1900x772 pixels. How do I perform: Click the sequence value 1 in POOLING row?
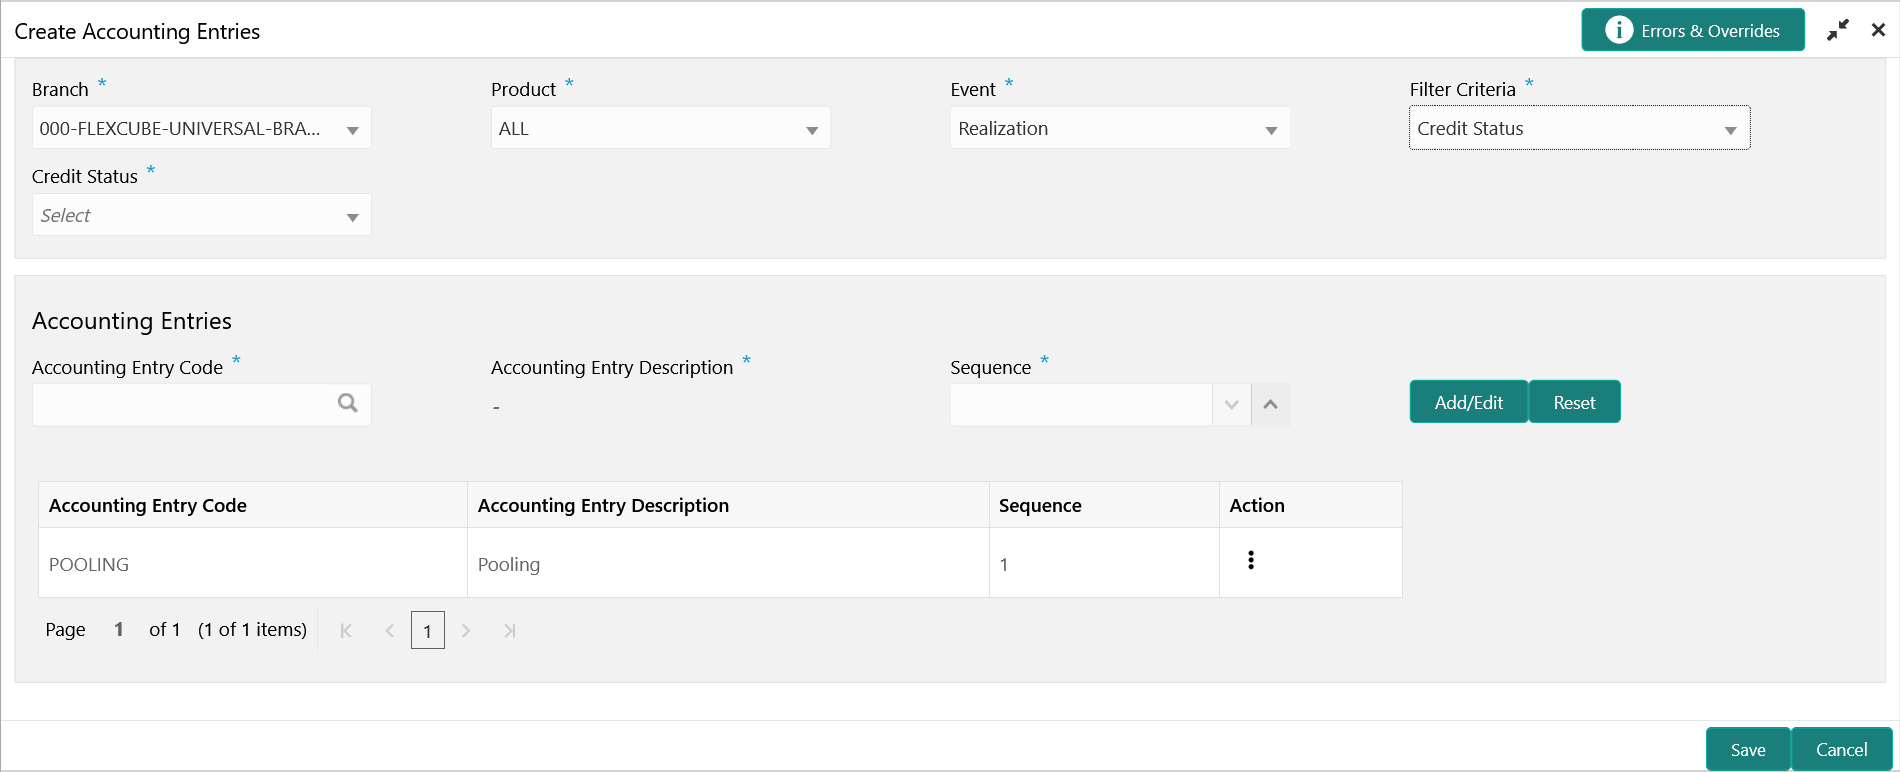1104,564
